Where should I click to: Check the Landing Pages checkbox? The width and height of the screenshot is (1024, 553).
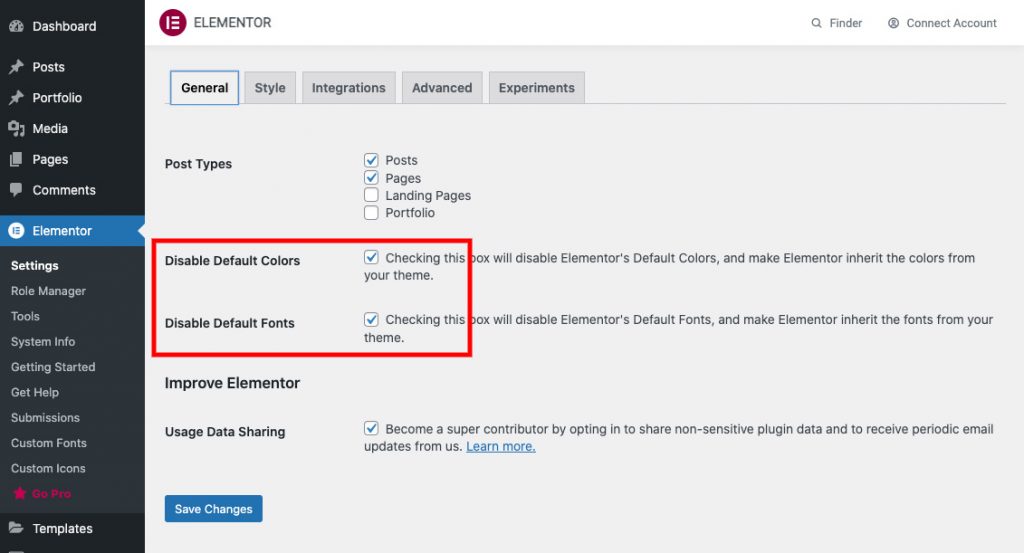coord(371,195)
